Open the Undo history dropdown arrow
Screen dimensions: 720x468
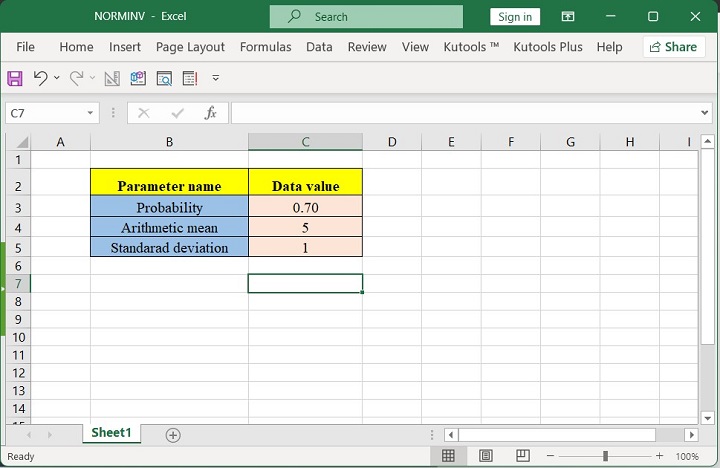point(57,78)
